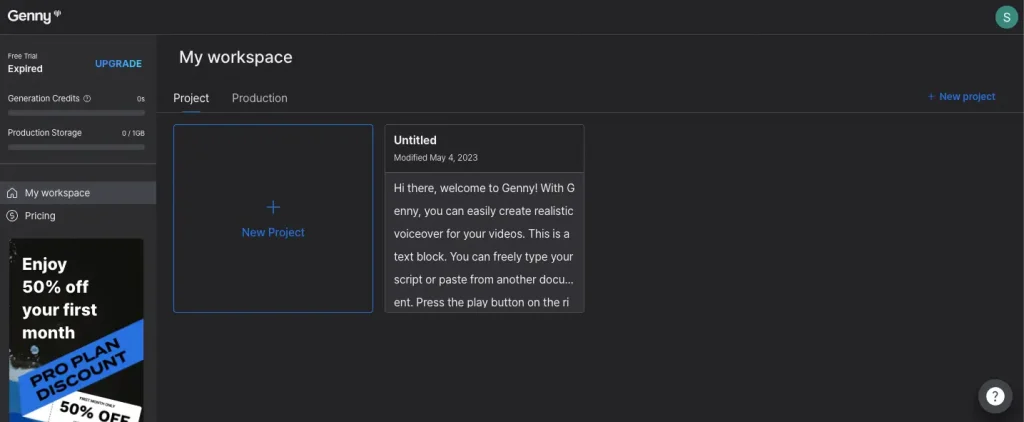
Task: Select My workspace in sidebar
Action: [78, 193]
